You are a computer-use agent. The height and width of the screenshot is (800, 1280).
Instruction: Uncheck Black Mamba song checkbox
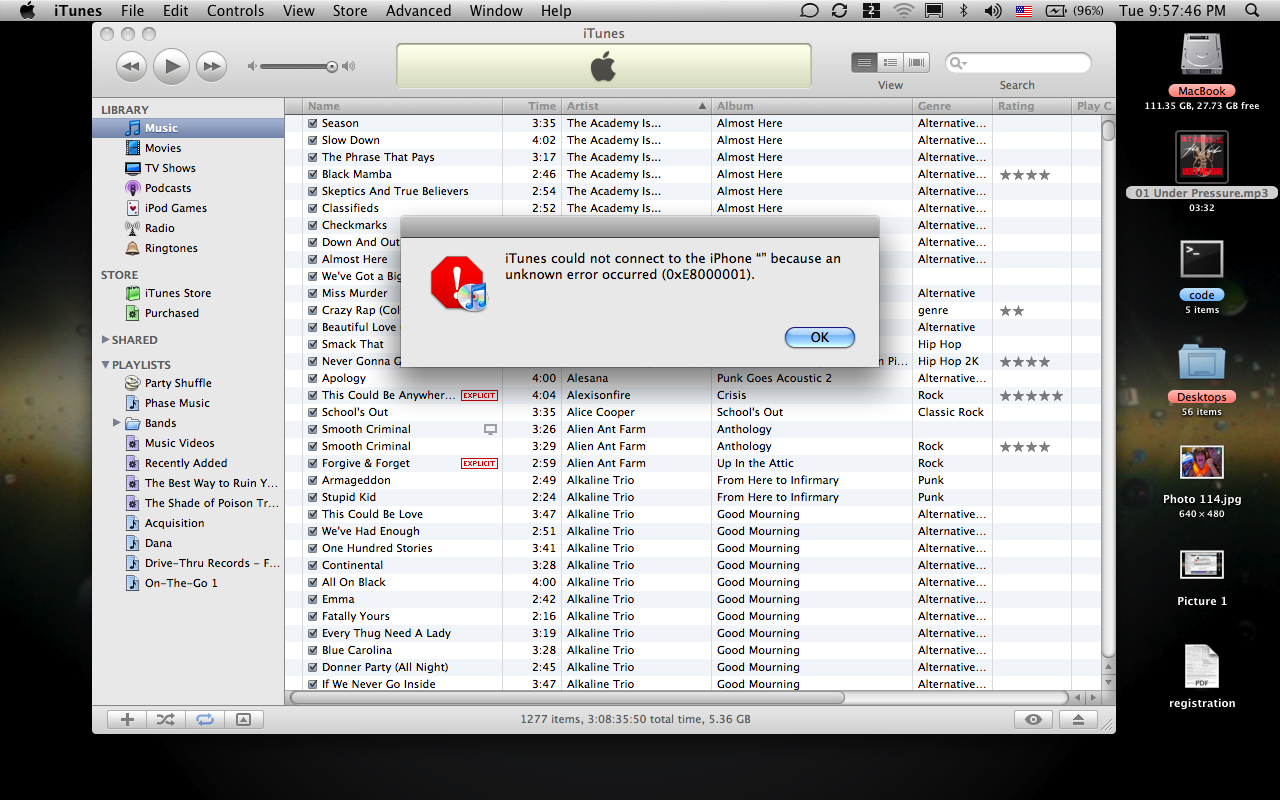click(313, 174)
